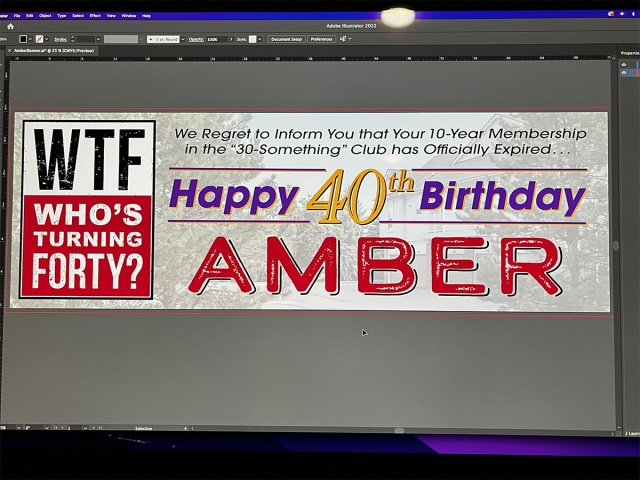Screen dimensions: 640x480
Task: Open the stroke weight dropdown
Action: coord(98,39)
